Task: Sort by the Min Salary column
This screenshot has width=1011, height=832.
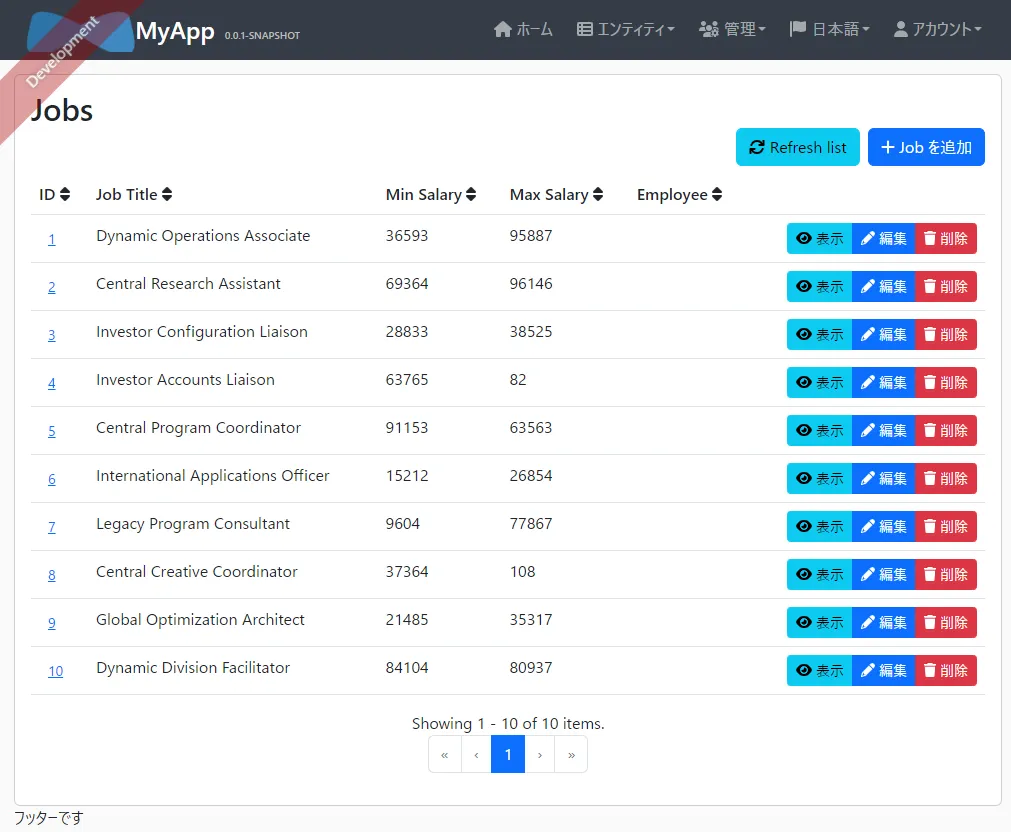Action: (431, 194)
